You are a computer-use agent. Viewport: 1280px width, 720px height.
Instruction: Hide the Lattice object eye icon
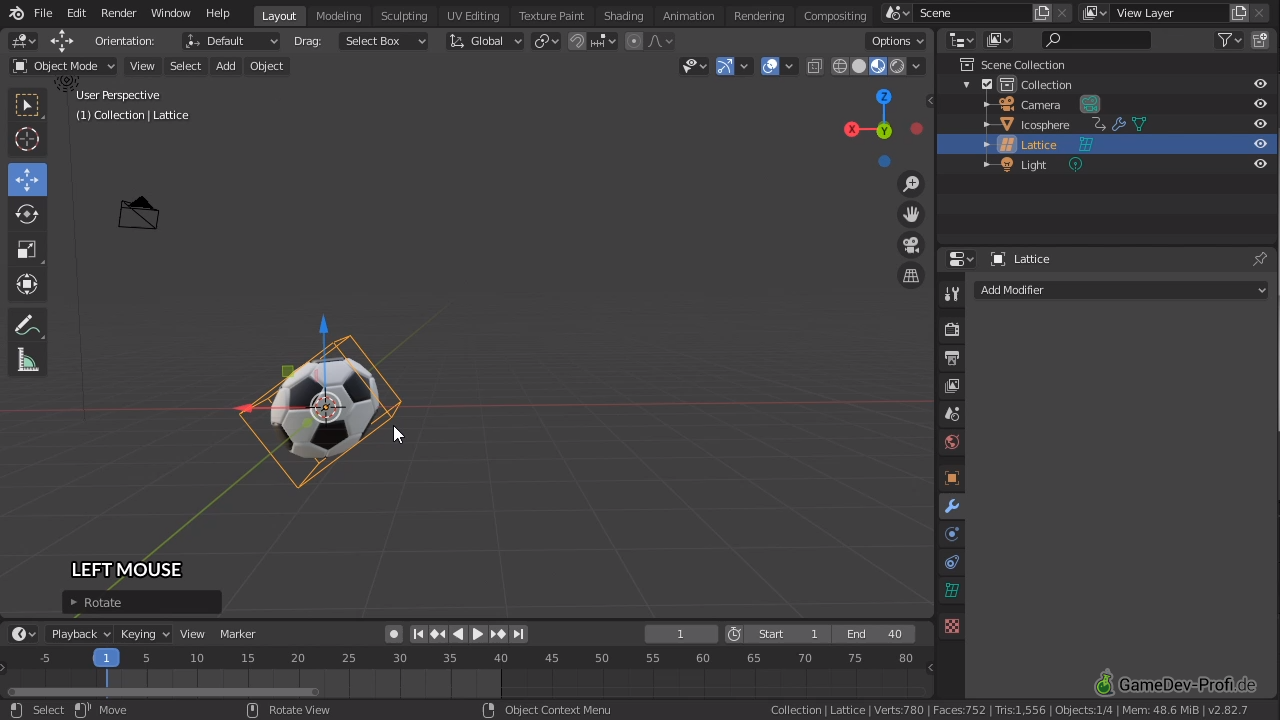pyautogui.click(x=1260, y=145)
